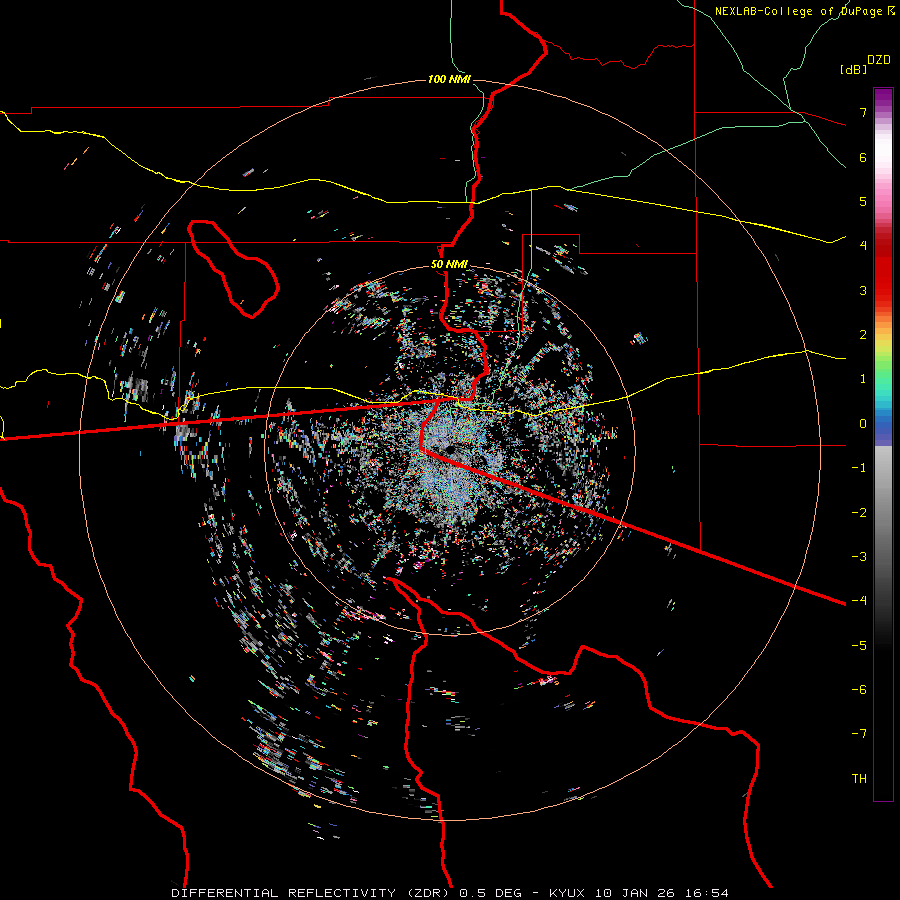Pick the red 3 dB band on color bar
Screen dimensions: 900x900
883,290
